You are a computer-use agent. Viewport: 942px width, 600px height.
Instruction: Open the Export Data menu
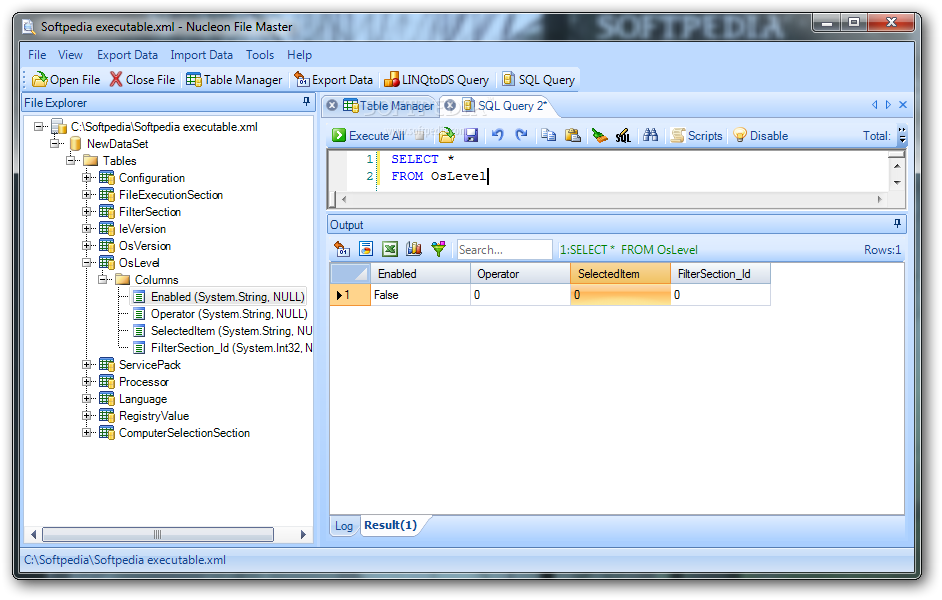coord(127,55)
